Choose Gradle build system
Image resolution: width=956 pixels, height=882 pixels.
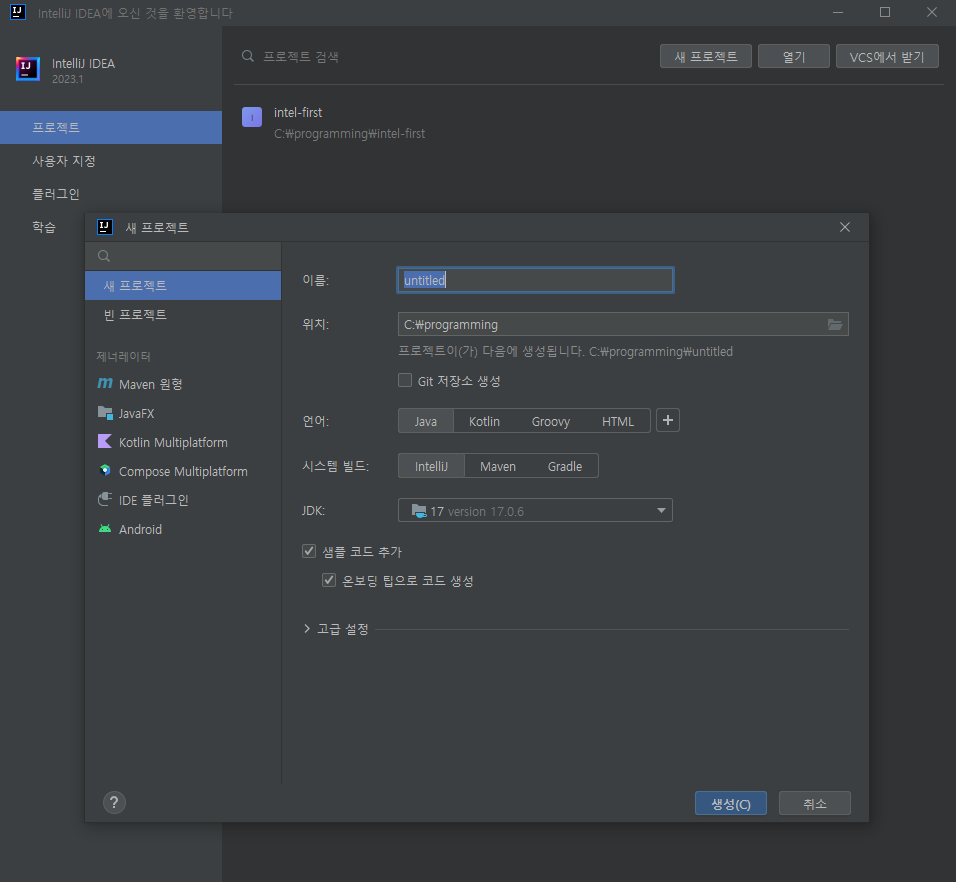(x=565, y=466)
